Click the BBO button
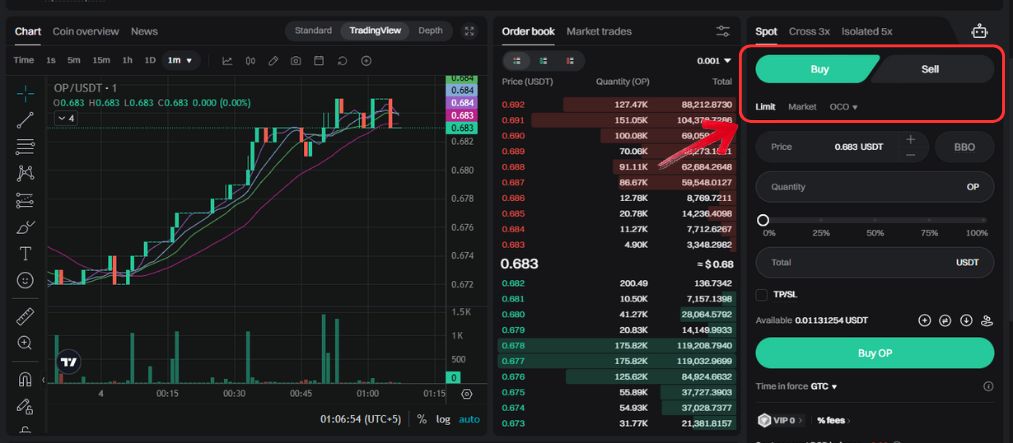 click(965, 147)
